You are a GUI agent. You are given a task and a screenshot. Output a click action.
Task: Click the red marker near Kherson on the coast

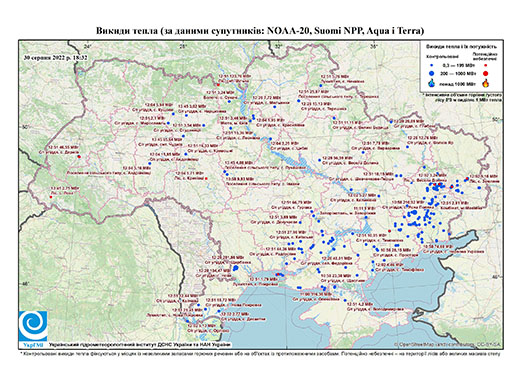pyautogui.click(x=277, y=275)
